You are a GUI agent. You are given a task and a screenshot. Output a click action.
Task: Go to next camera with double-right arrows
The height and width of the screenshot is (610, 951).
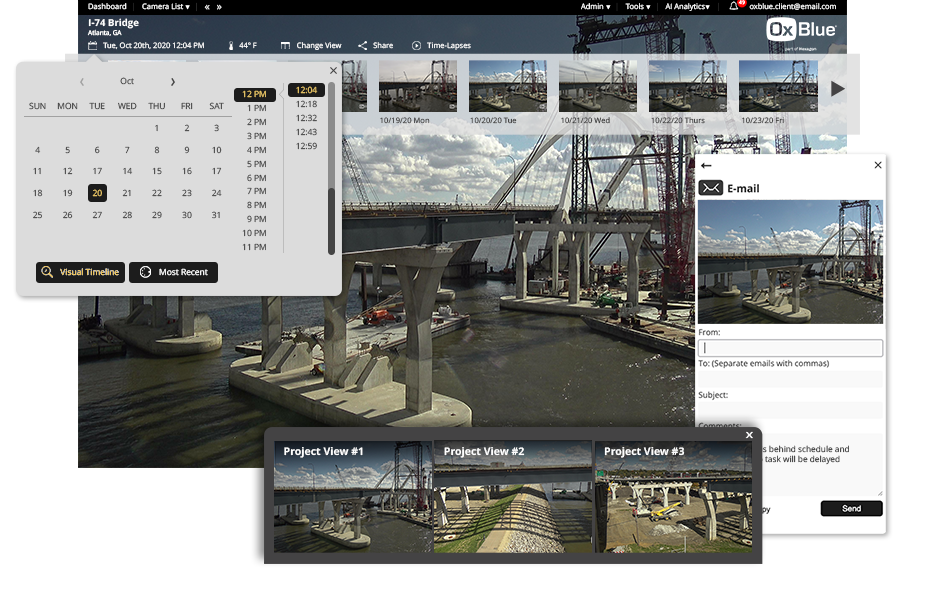click(x=219, y=7)
